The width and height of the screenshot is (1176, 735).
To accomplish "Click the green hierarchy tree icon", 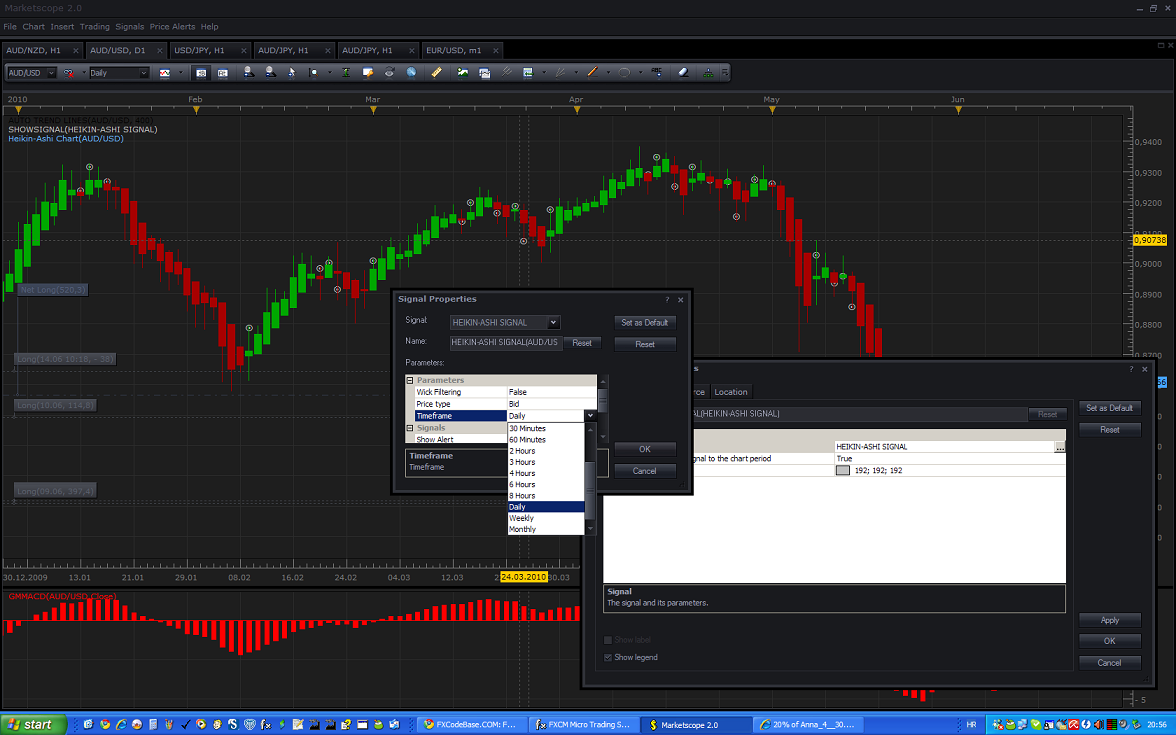I will [708, 73].
